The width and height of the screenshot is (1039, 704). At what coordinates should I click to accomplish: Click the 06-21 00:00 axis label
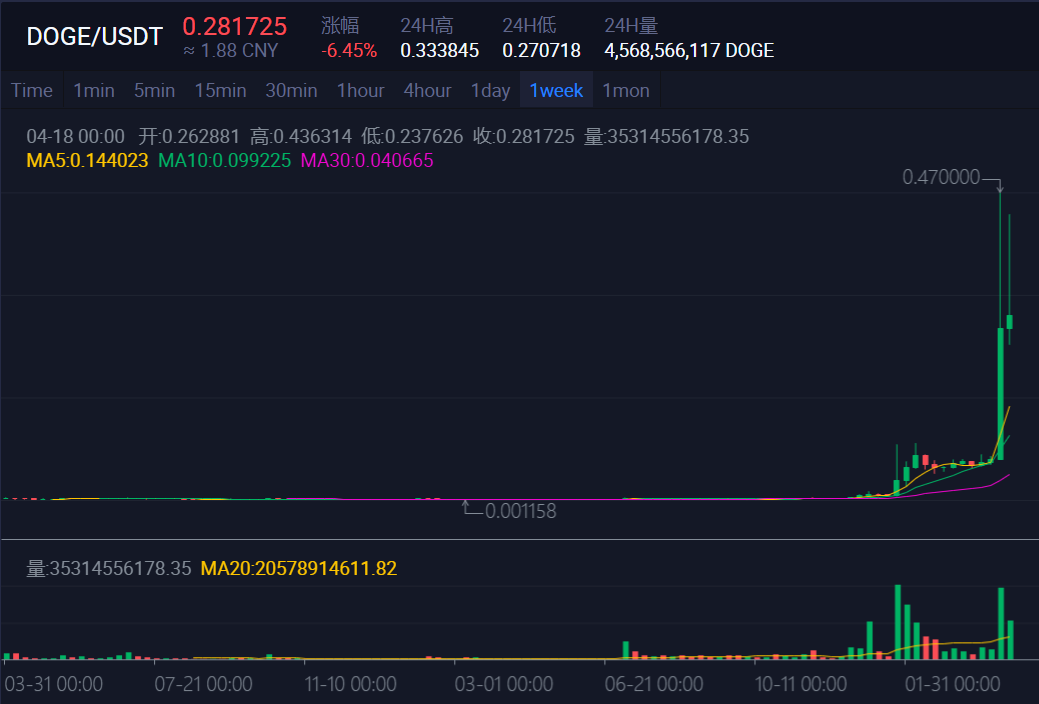tap(654, 684)
